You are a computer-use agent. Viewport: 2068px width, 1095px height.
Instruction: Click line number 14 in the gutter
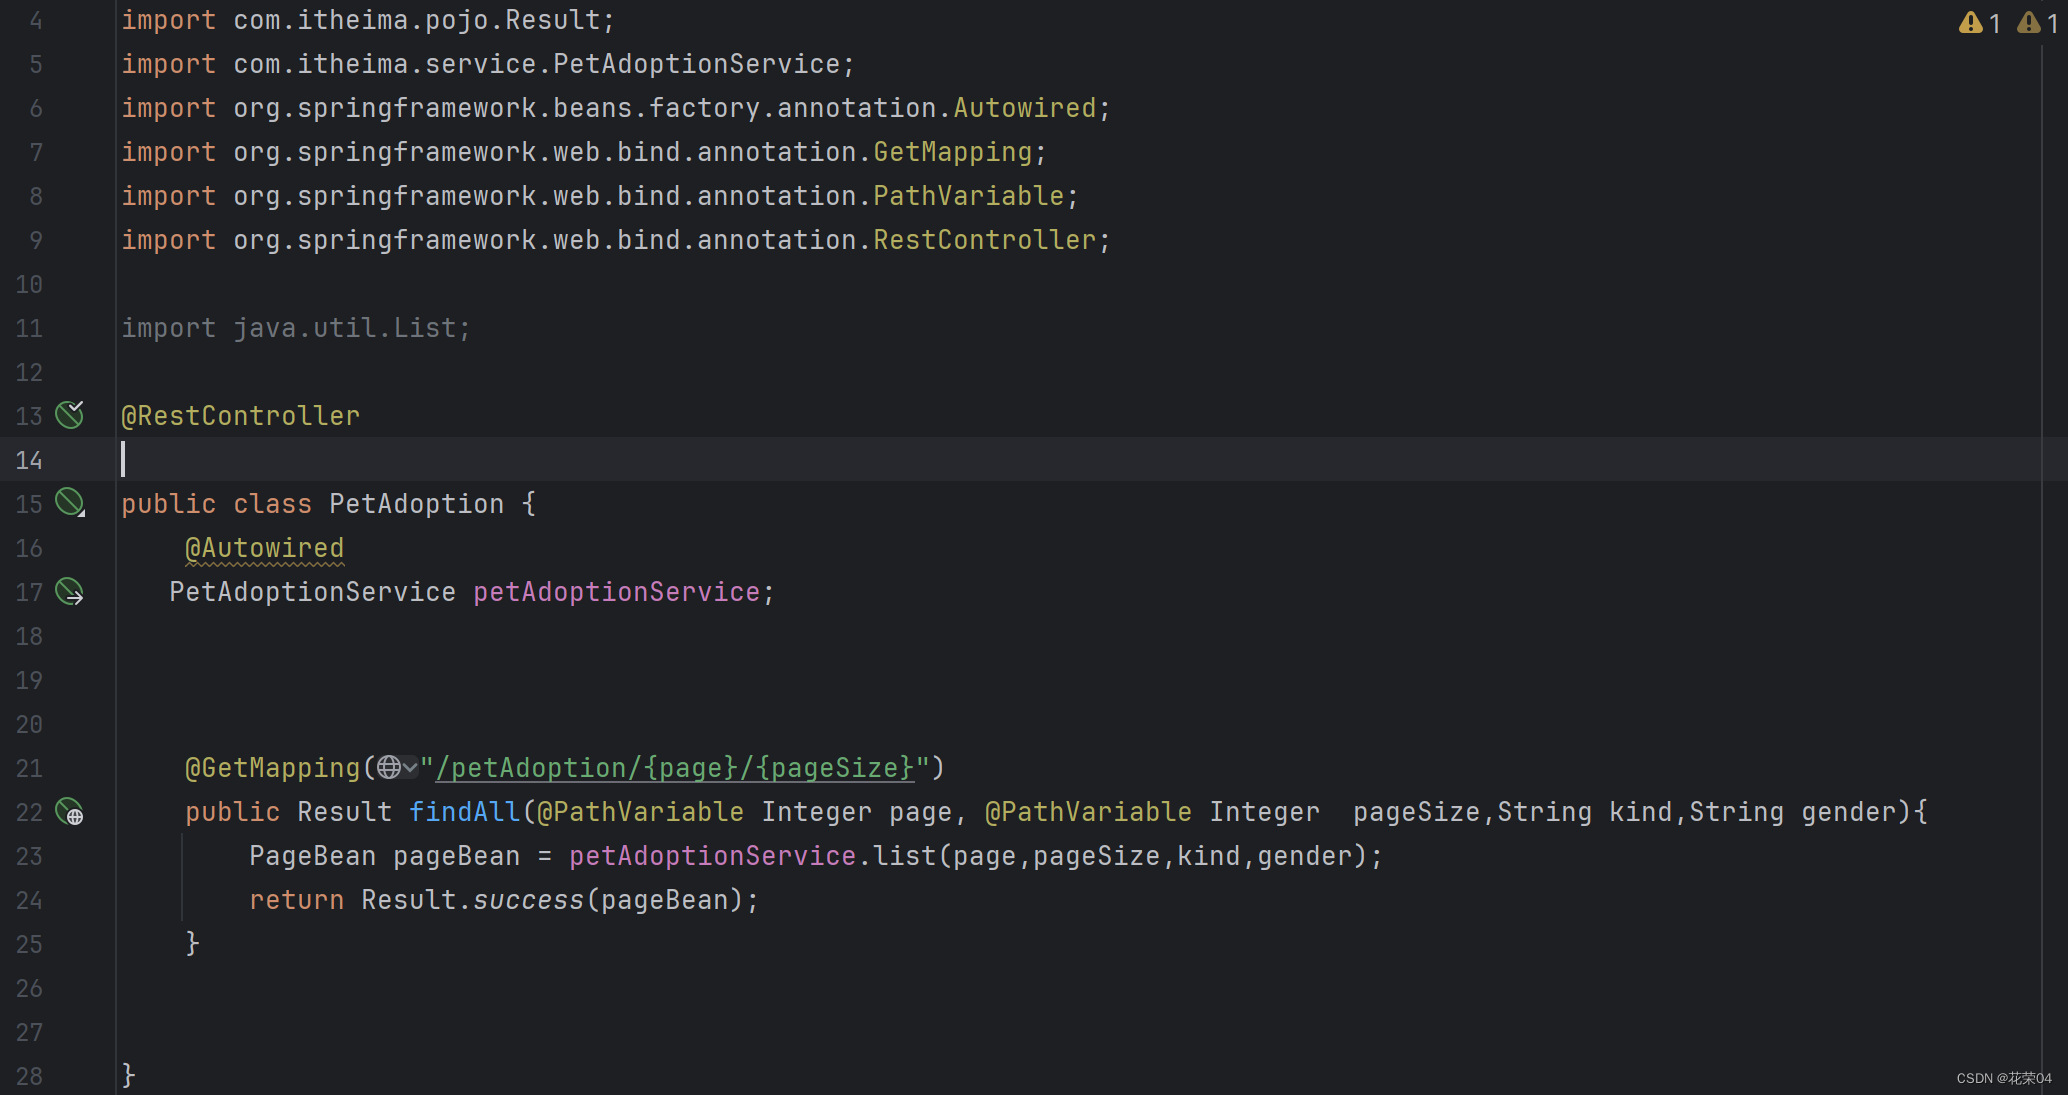[x=29, y=460]
